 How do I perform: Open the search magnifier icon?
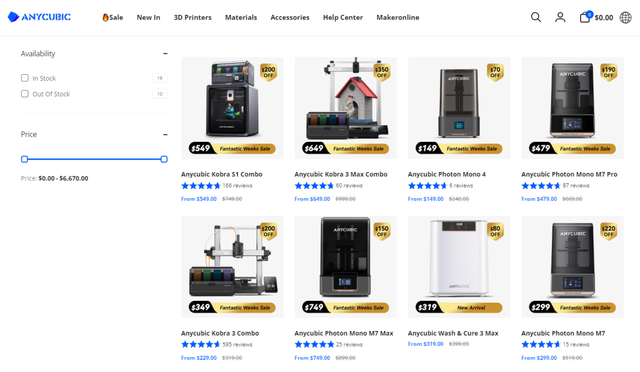tap(536, 17)
